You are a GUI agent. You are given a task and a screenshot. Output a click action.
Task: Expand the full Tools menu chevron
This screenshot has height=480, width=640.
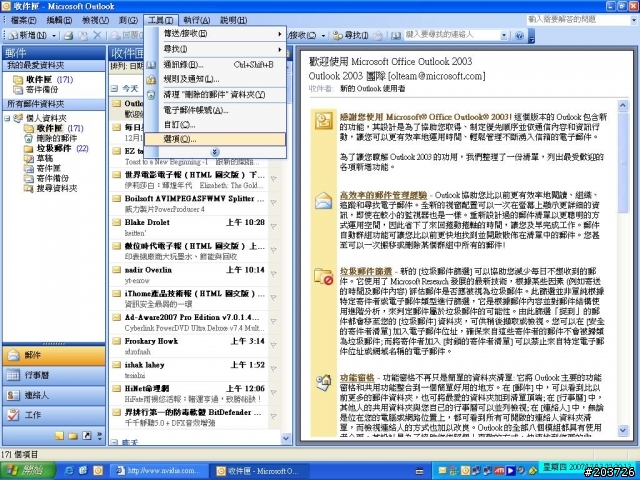click(215, 152)
